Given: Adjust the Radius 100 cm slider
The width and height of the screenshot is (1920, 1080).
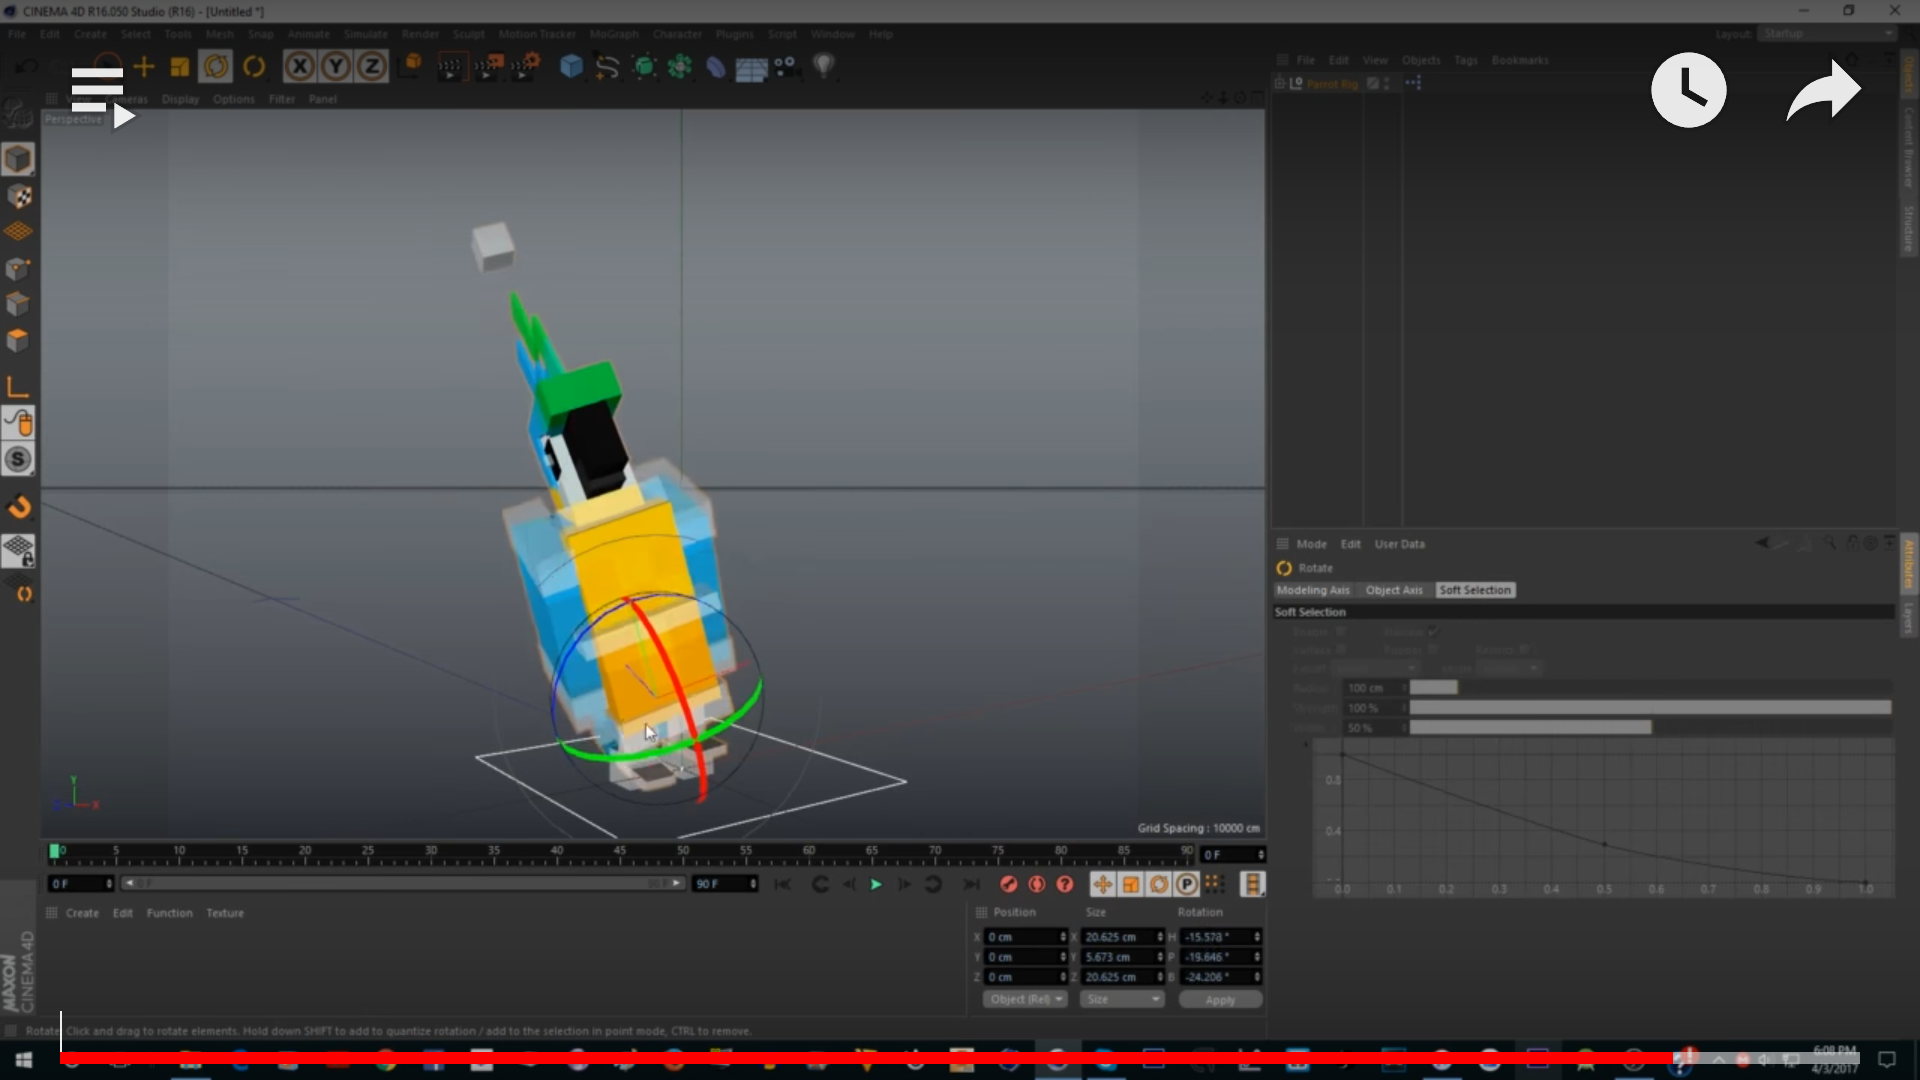Looking at the screenshot, I should tap(1650, 688).
